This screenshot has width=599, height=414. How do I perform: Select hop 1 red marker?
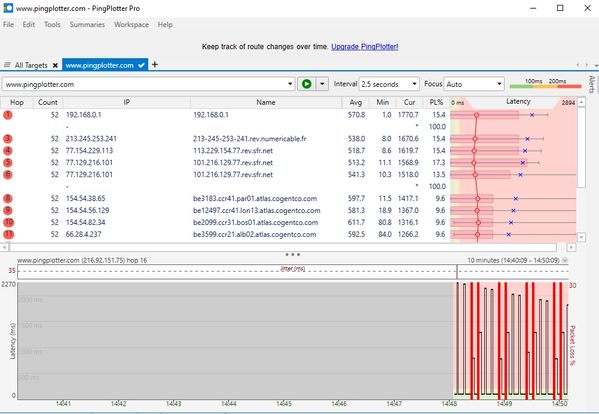(8, 115)
